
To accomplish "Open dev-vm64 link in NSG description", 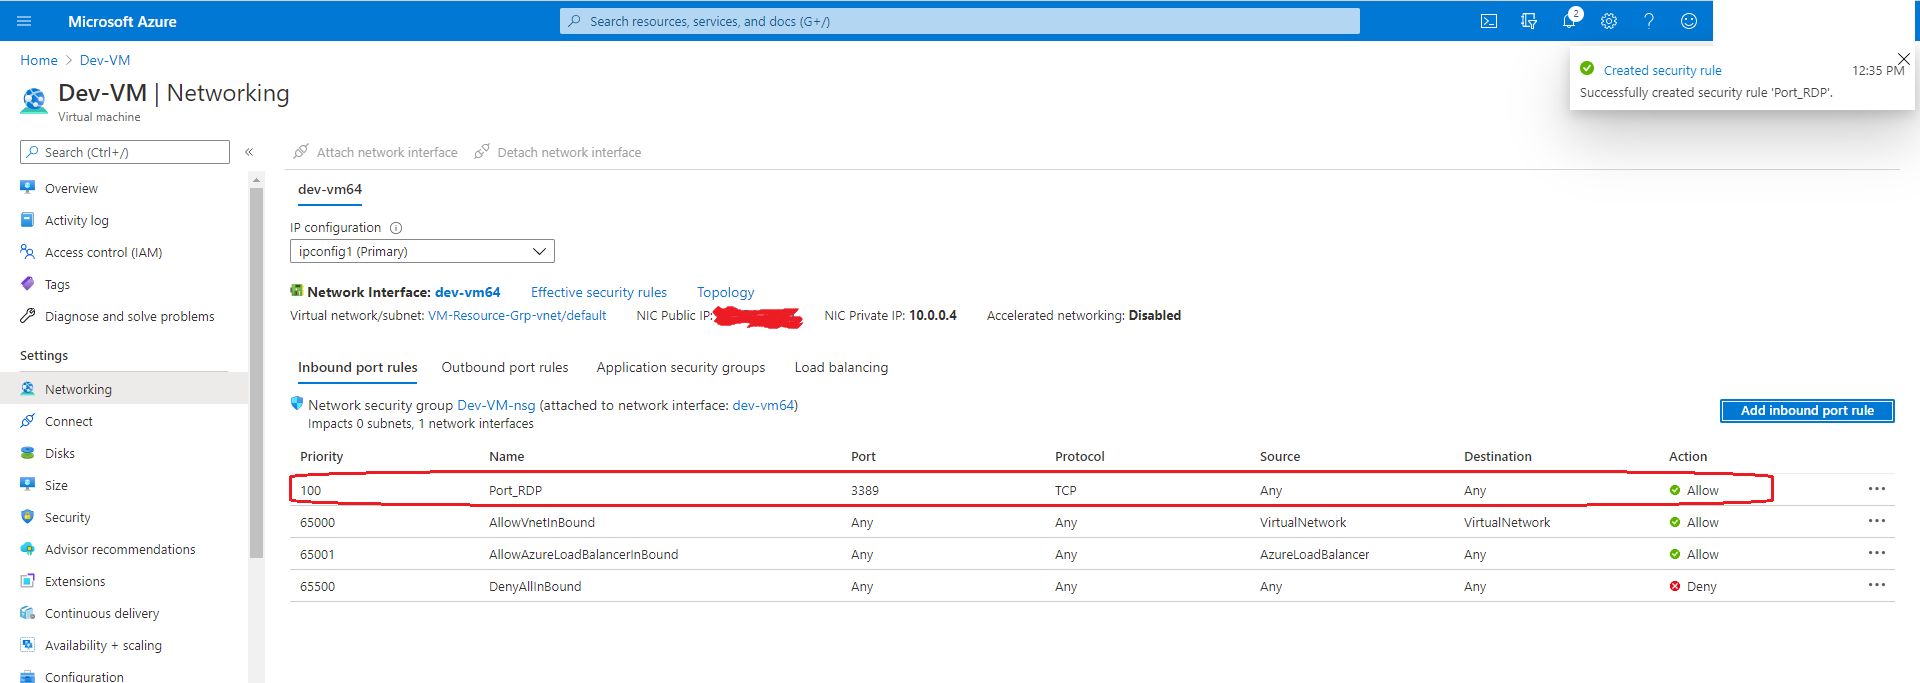I will tap(763, 405).
